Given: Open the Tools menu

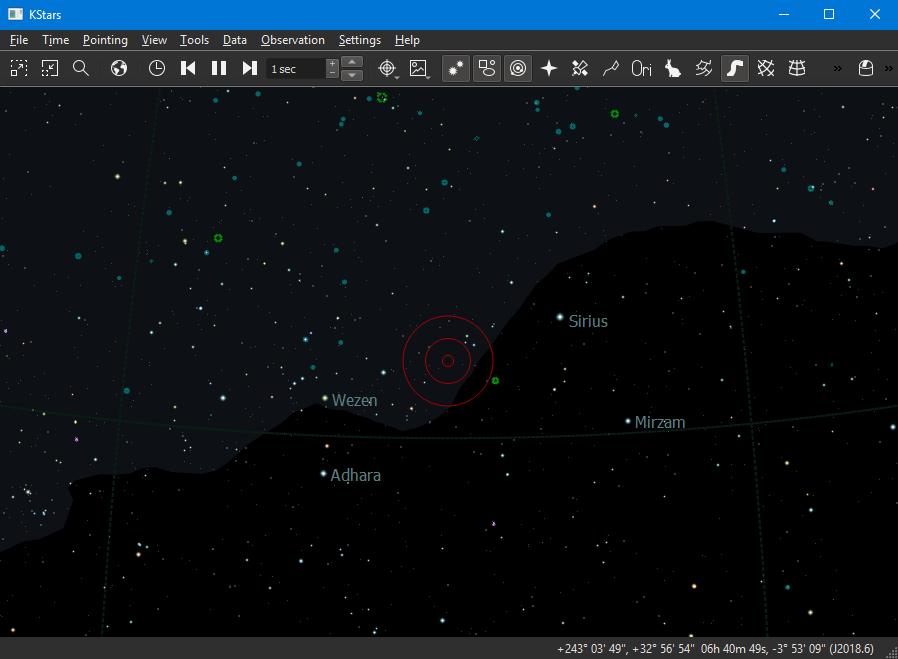Looking at the screenshot, I should pos(195,40).
